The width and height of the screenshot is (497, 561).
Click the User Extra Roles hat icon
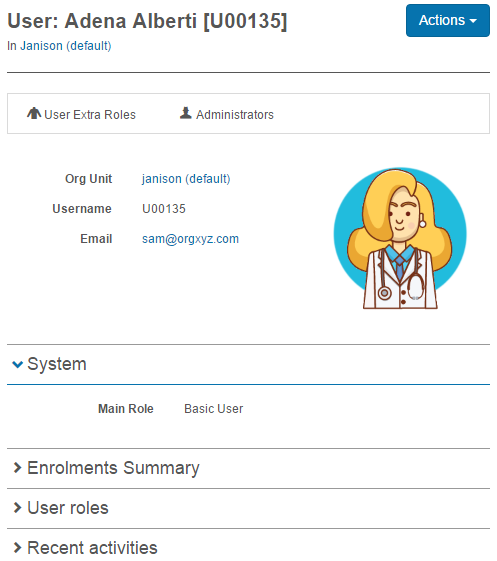34,113
